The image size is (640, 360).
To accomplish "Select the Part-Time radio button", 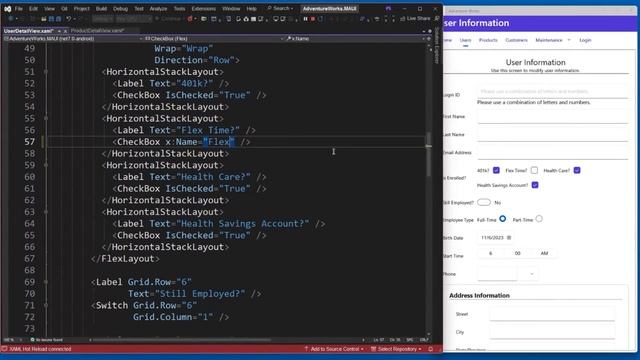I will tap(539, 219).
